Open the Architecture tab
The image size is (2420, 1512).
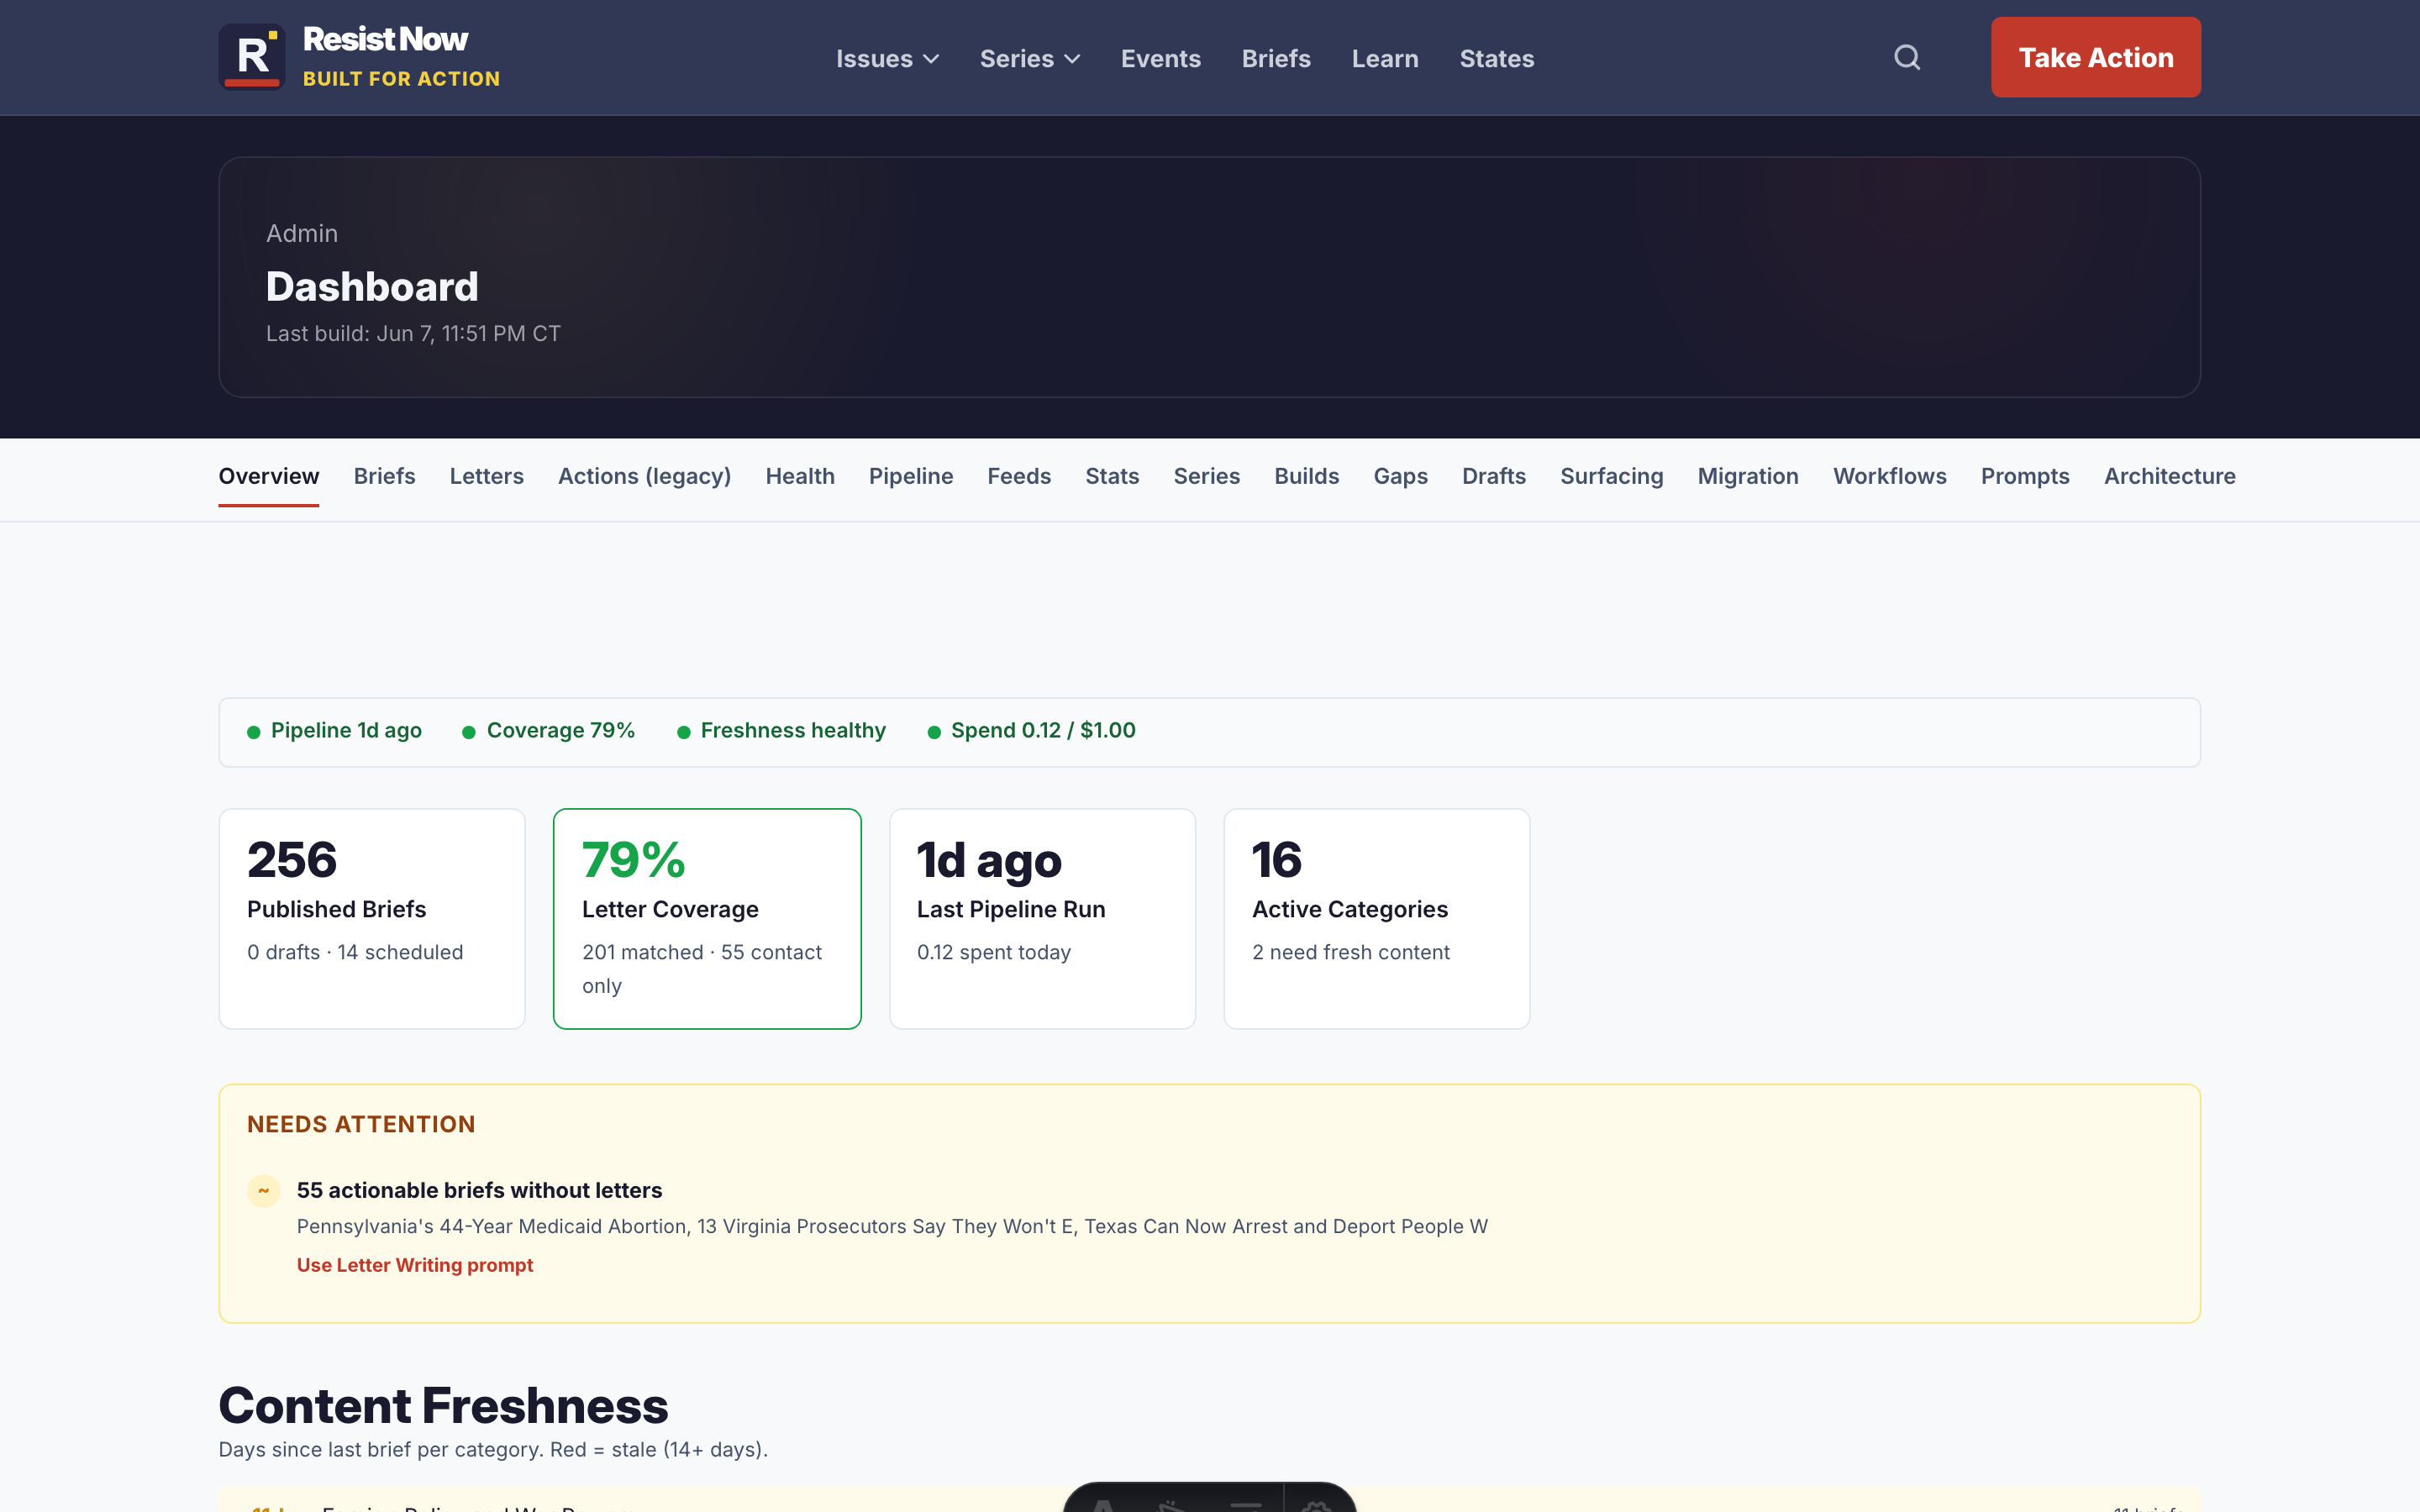tap(2169, 476)
